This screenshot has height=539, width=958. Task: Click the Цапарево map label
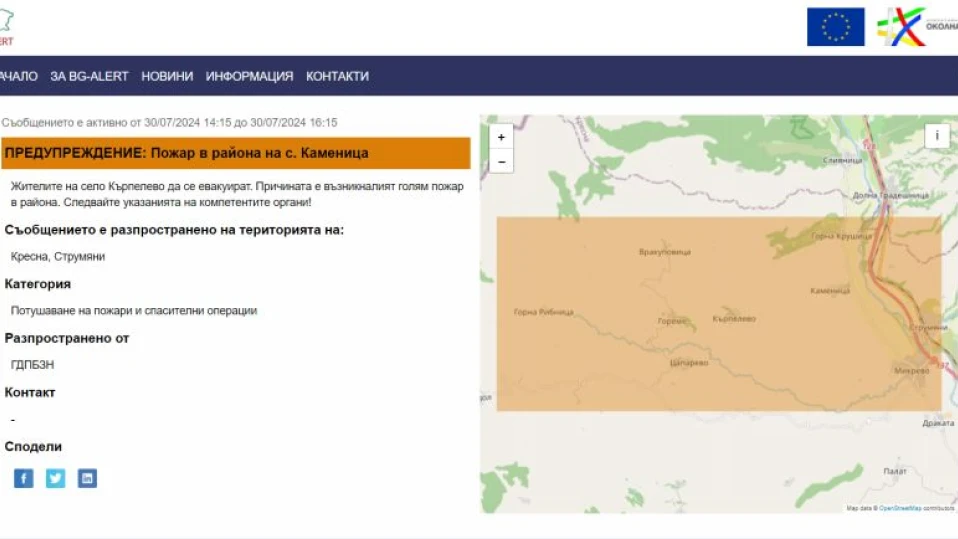tap(689, 362)
